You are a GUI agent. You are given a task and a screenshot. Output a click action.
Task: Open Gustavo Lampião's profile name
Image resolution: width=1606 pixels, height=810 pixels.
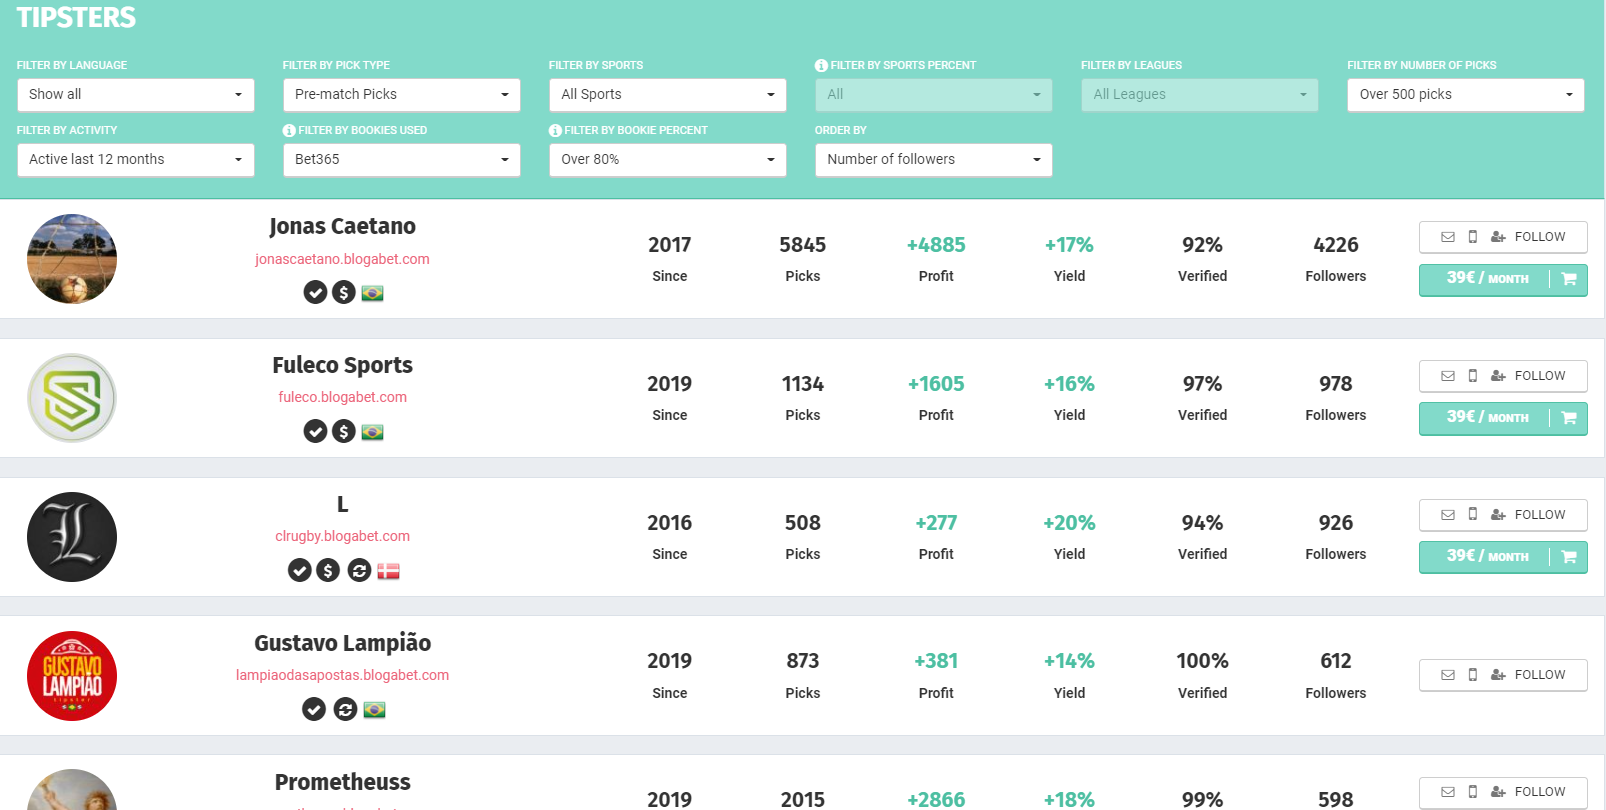[x=342, y=643]
